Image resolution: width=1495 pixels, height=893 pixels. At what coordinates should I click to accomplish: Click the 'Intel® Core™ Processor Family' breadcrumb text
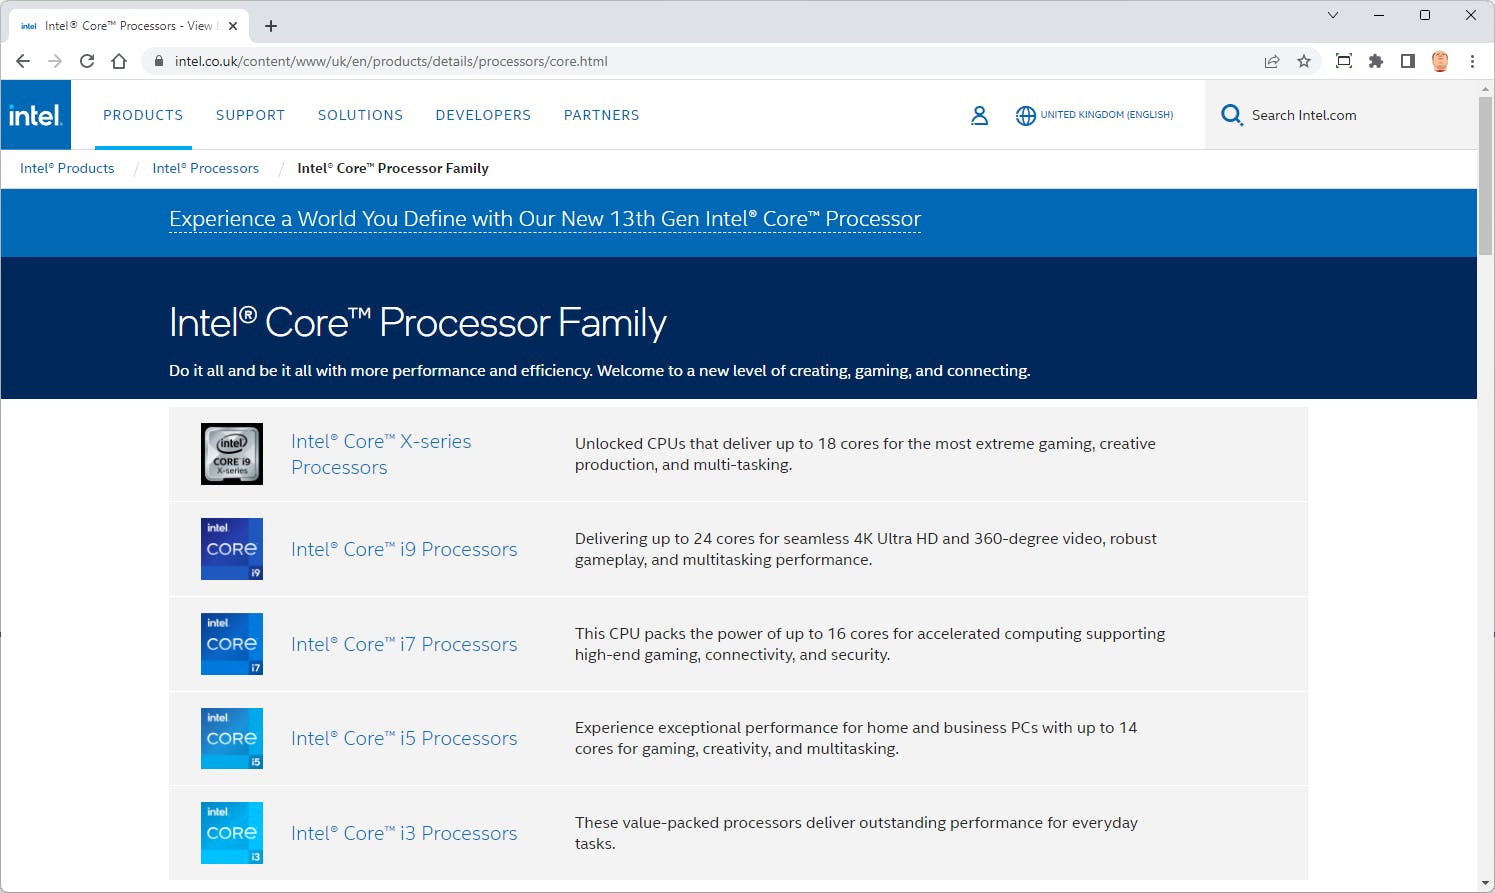click(x=393, y=168)
